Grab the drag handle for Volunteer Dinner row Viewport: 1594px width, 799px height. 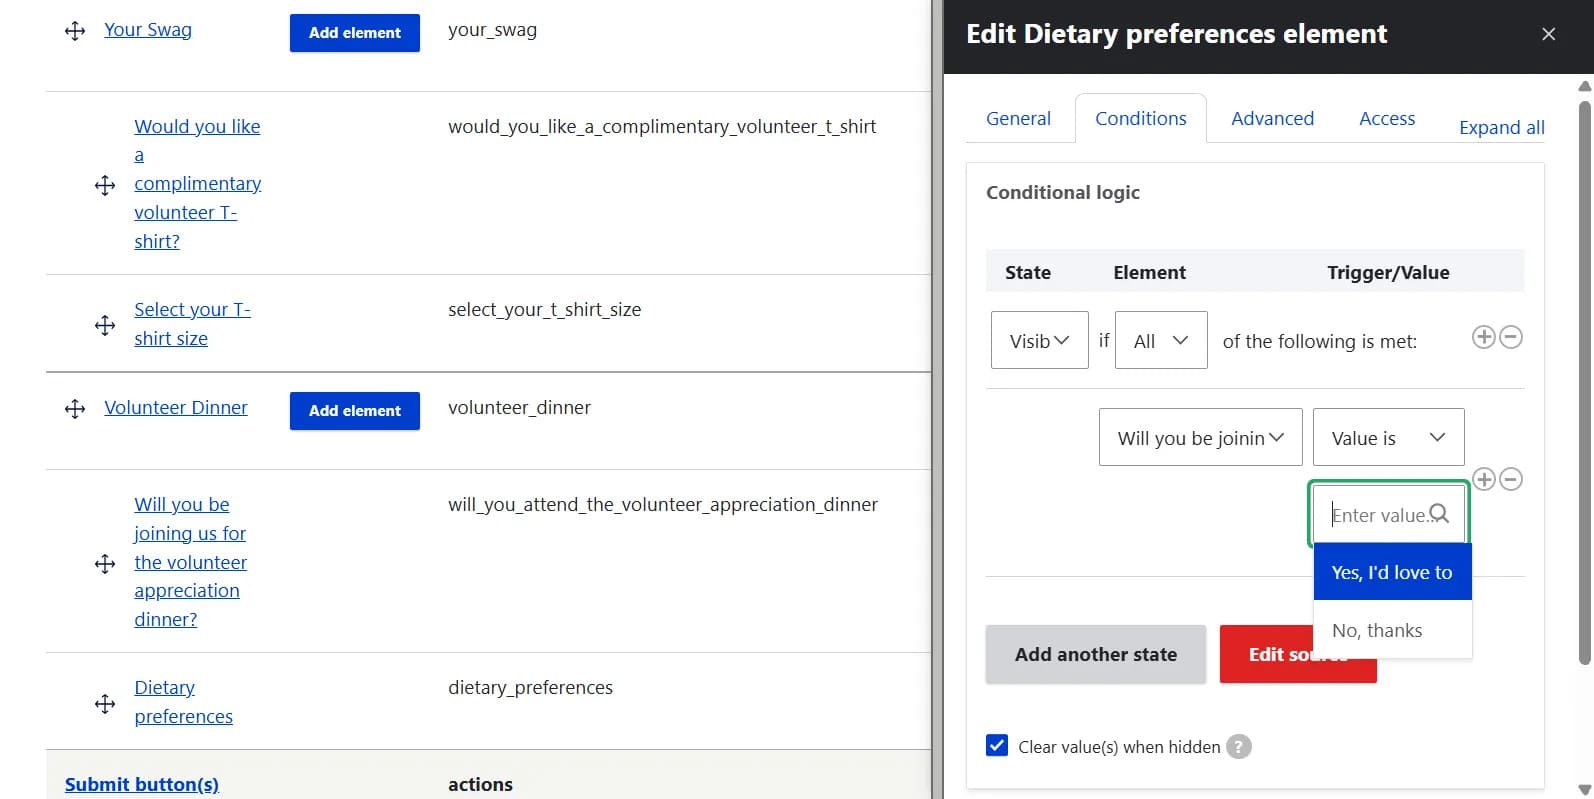75,409
